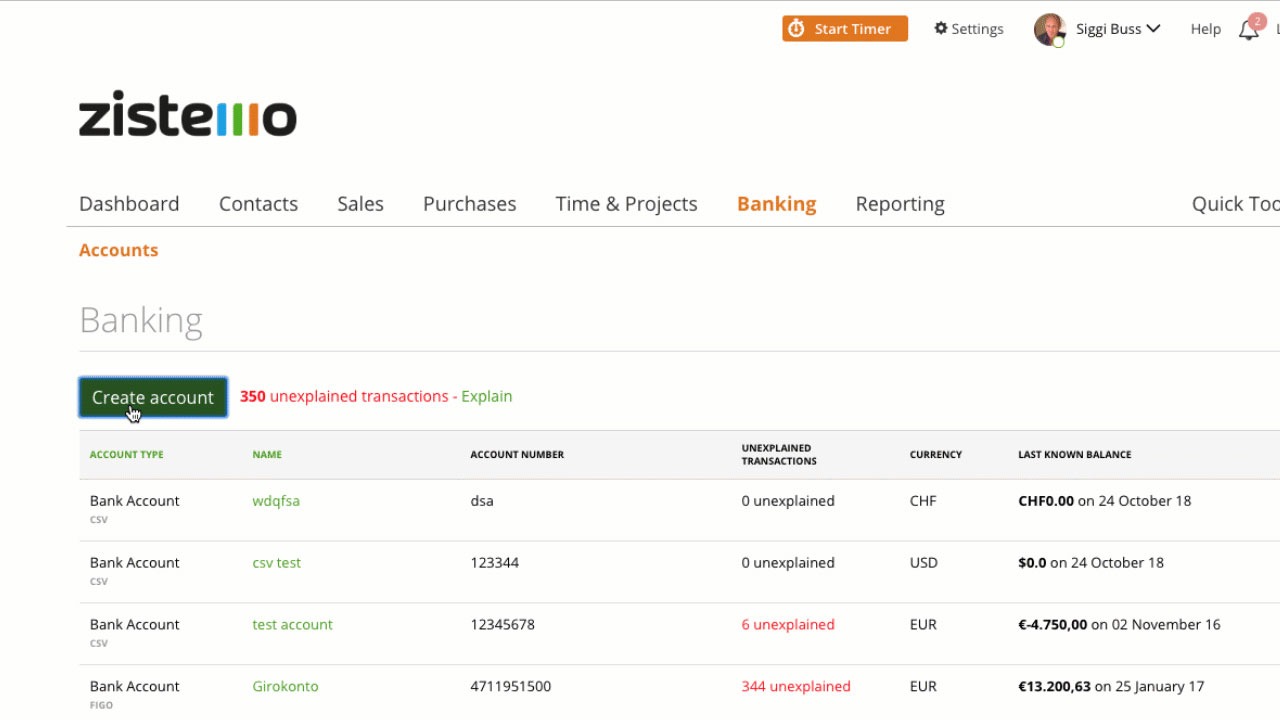Image resolution: width=1280 pixels, height=720 pixels.
Task: Click the €-4.750,00 balance cell
Action: [1119, 625]
